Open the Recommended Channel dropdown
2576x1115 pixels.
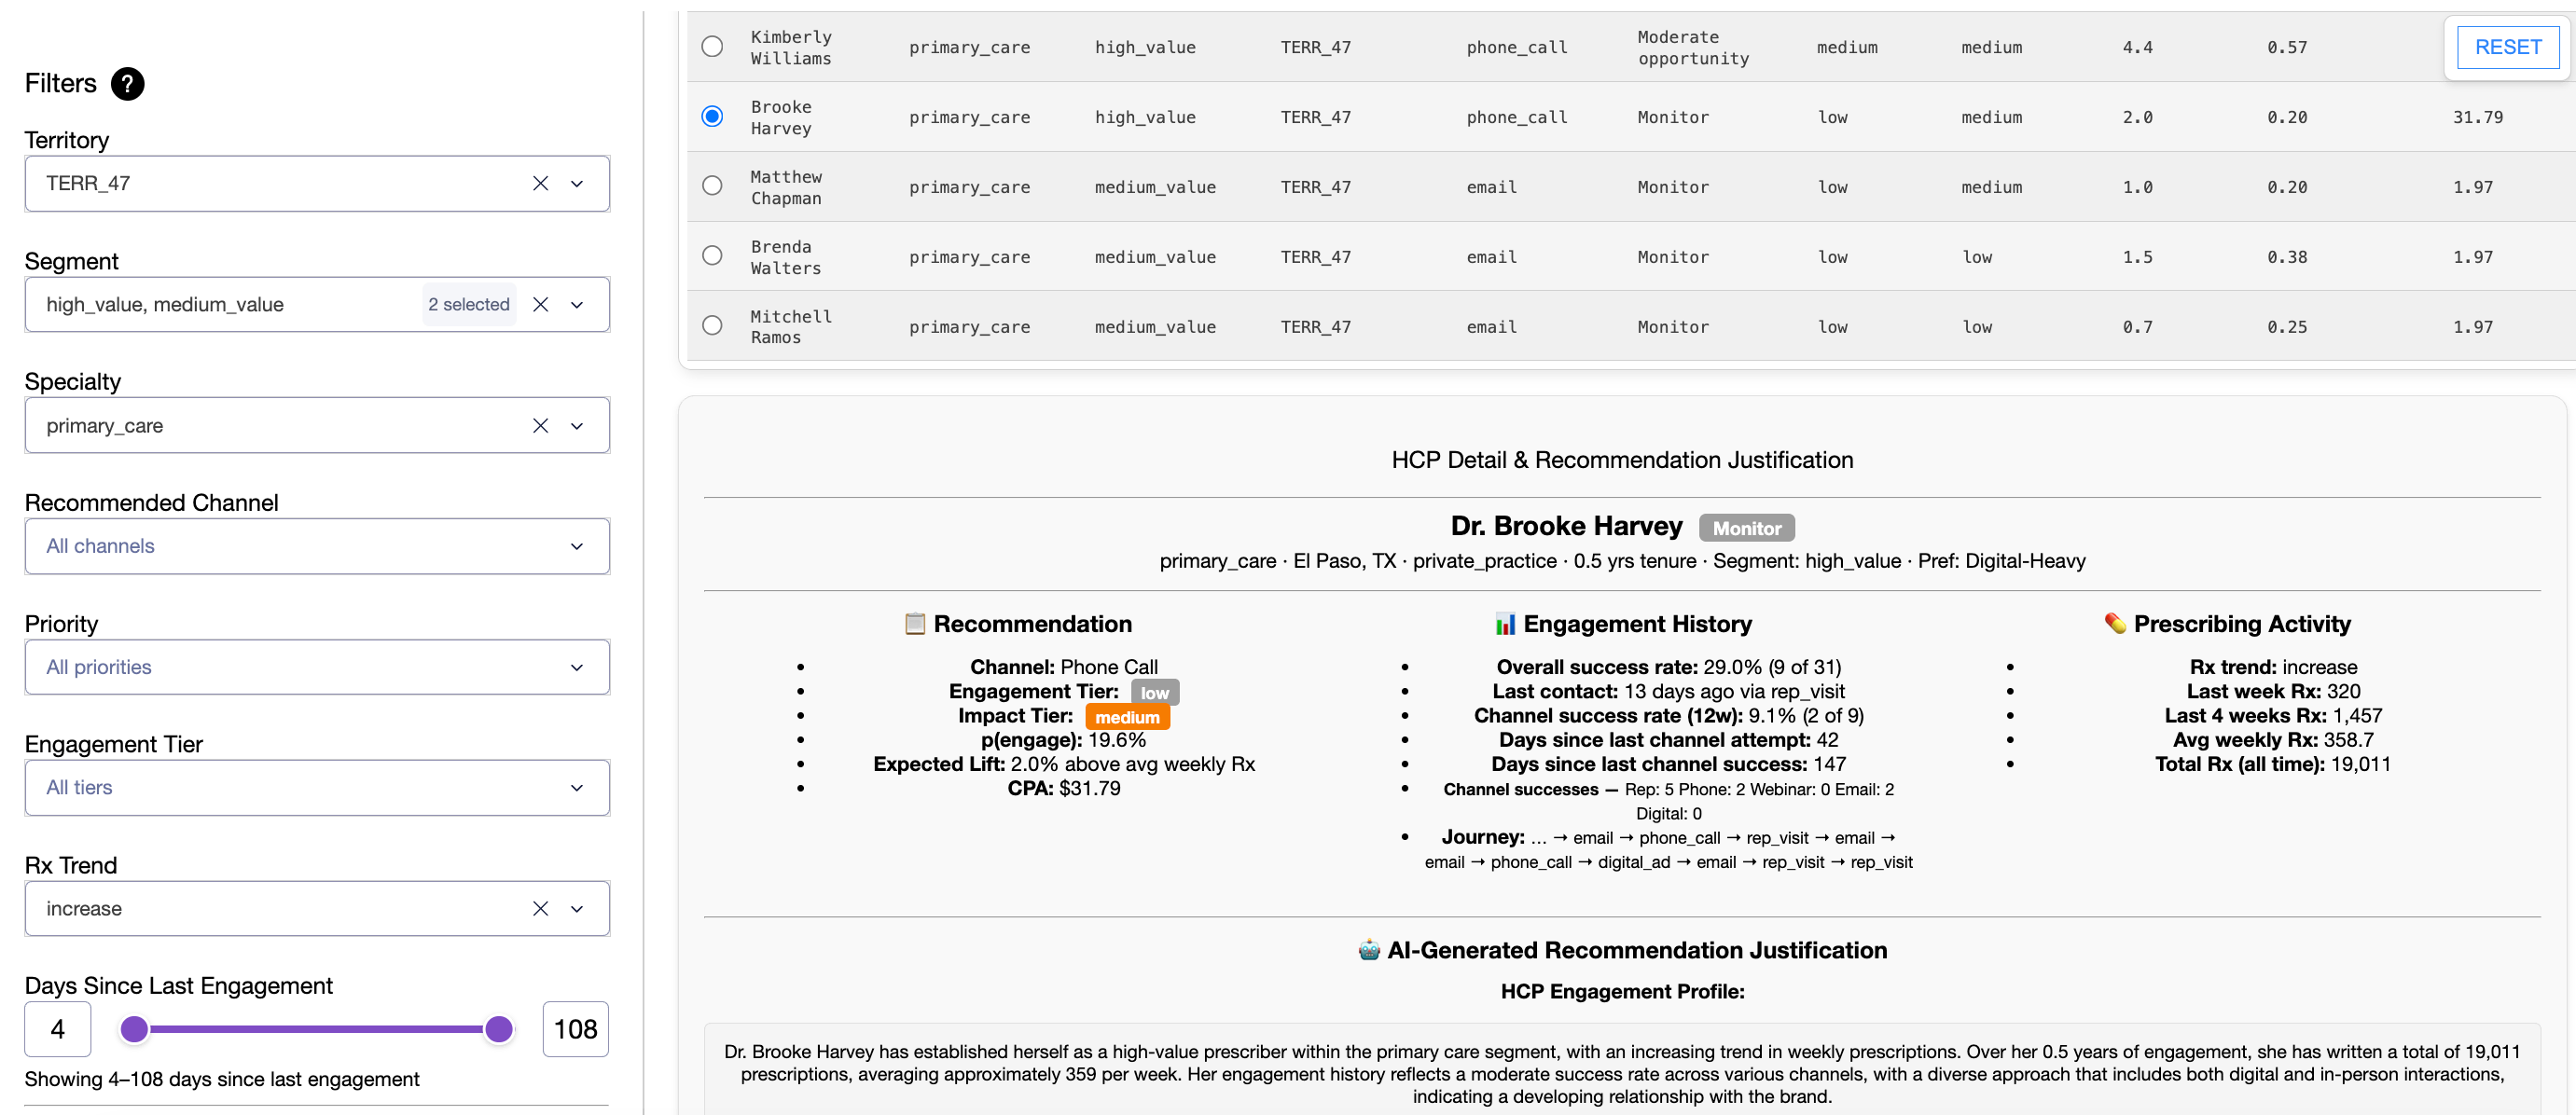point(317,546)
